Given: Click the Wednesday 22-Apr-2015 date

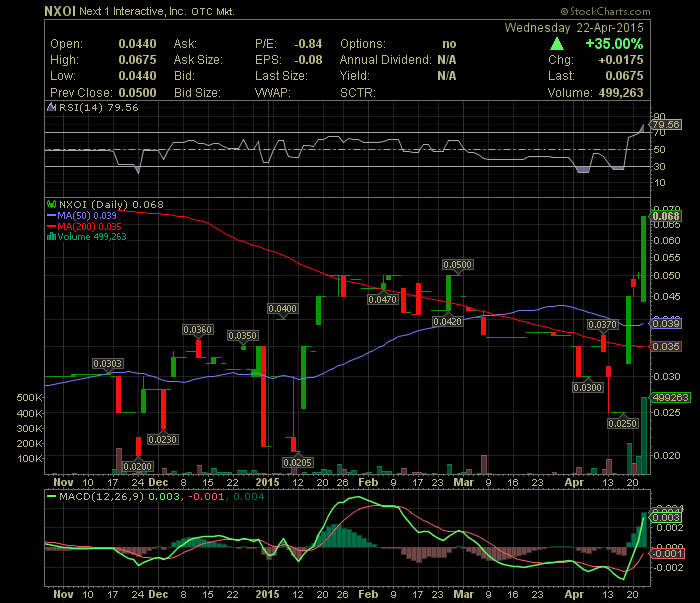Looking at the screenshot, I should pyautogui.click(x=574, y=28).
